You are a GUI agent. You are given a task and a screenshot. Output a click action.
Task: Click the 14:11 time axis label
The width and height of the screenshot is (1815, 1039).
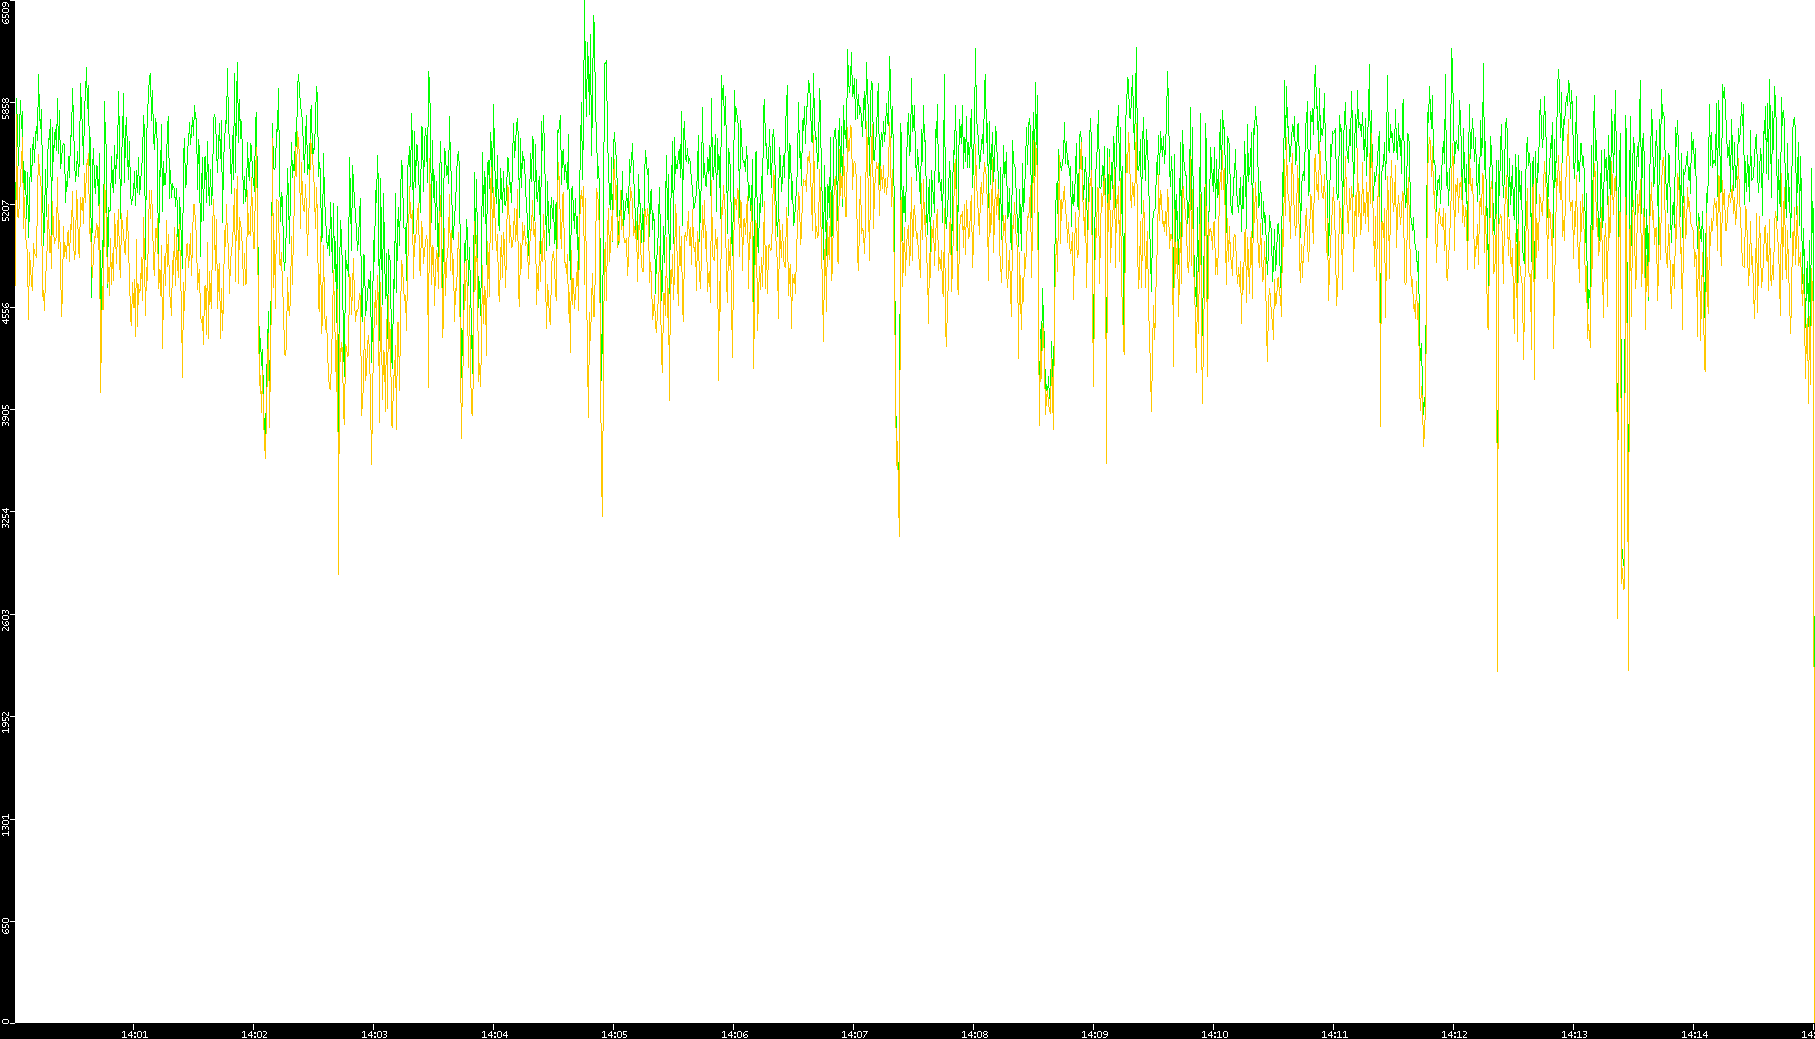click(x=1334, y=1034)
